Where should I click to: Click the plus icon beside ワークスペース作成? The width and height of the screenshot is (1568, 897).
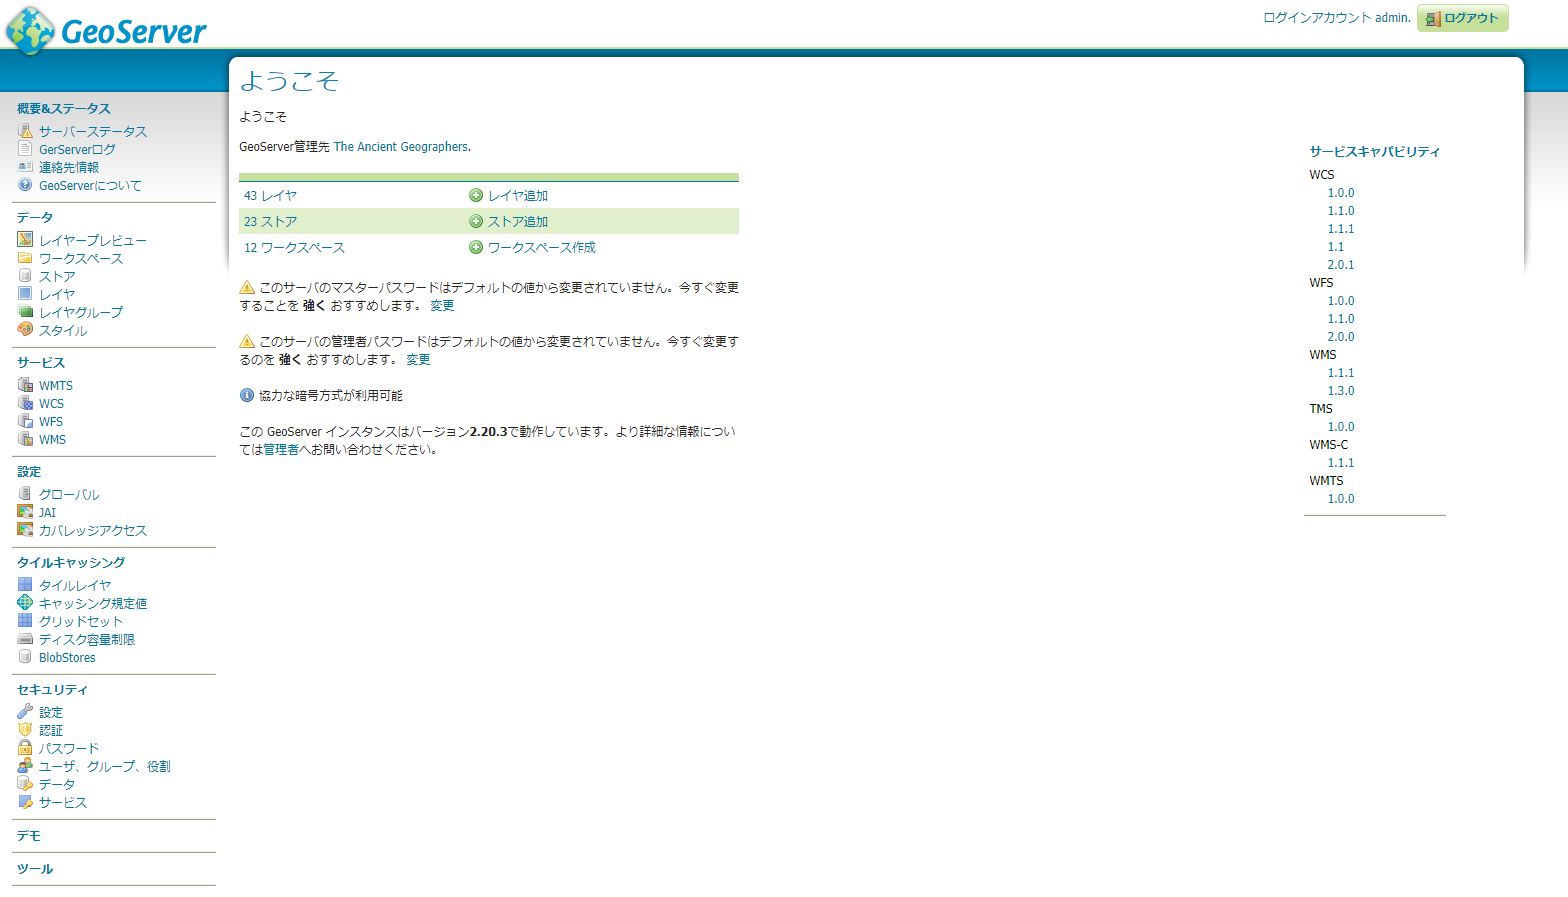[476, 248]
